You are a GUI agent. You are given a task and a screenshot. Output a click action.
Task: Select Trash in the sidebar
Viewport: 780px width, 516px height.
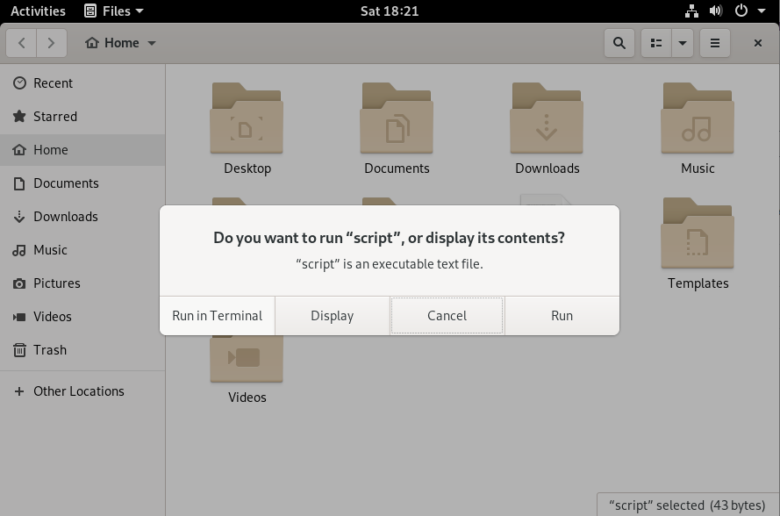(50, 350)
